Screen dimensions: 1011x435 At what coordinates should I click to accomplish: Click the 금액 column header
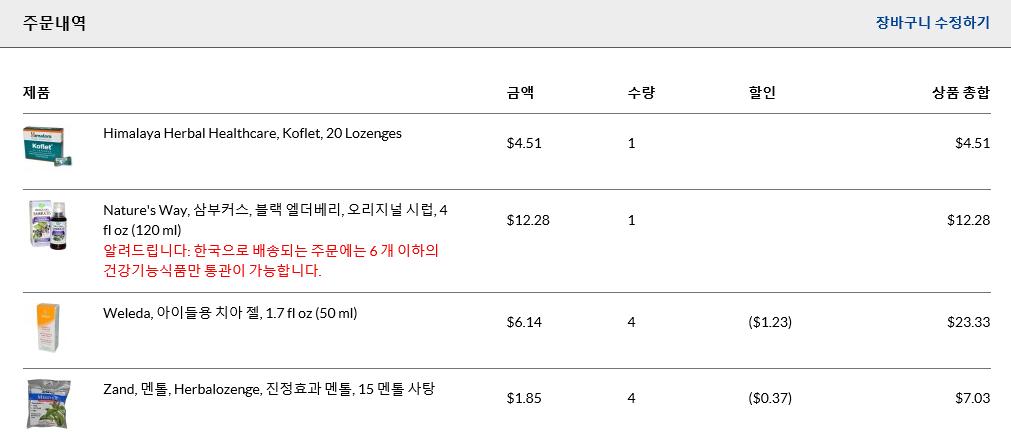pyautogui.click(x=520, y=93)
